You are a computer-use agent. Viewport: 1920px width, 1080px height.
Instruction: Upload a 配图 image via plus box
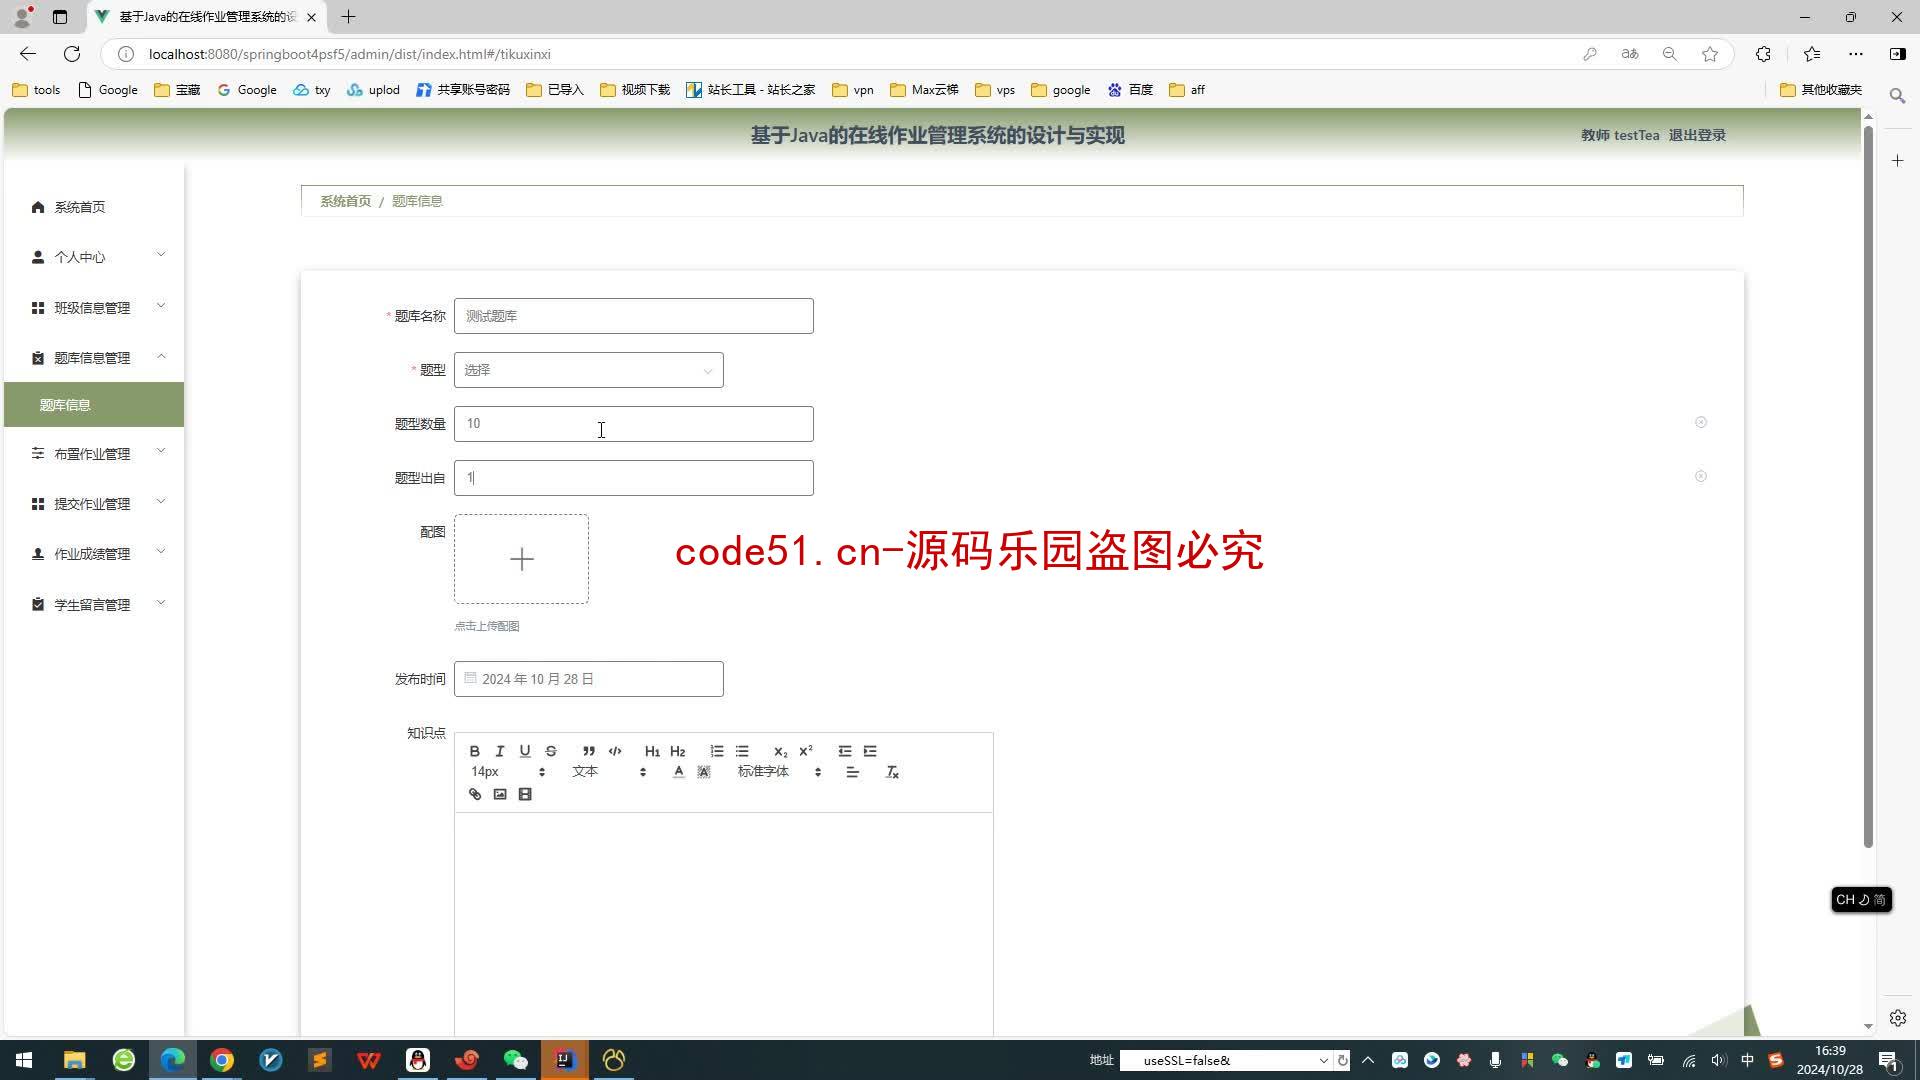coord(521,559)
